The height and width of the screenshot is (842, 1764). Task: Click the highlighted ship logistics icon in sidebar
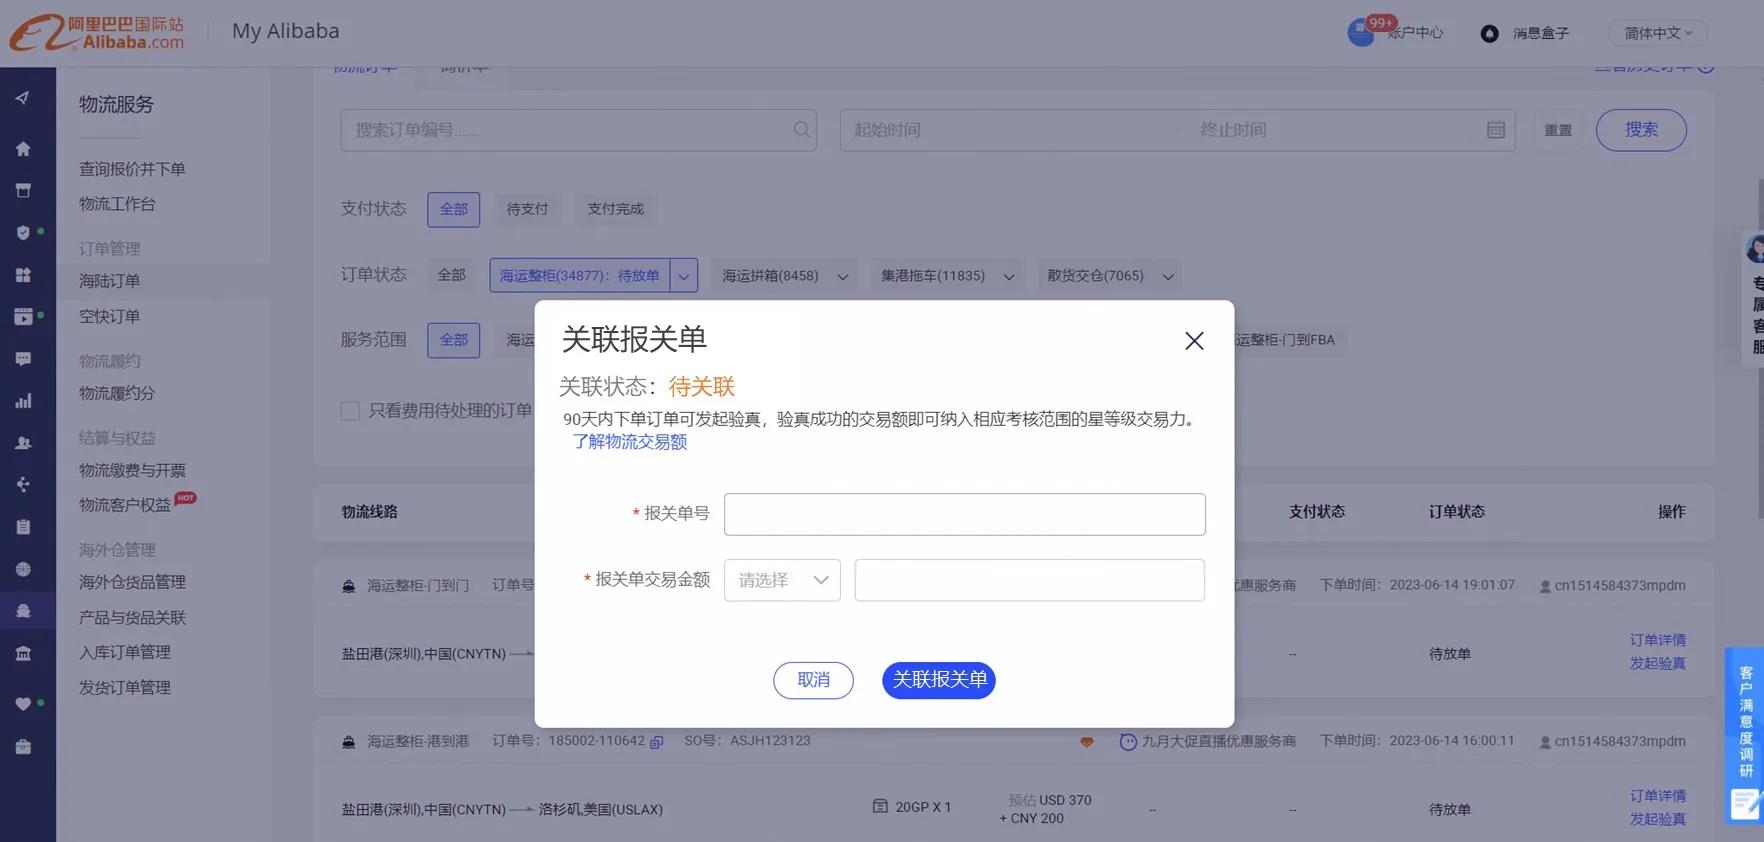pyautogui.click(x=23, y=611)
